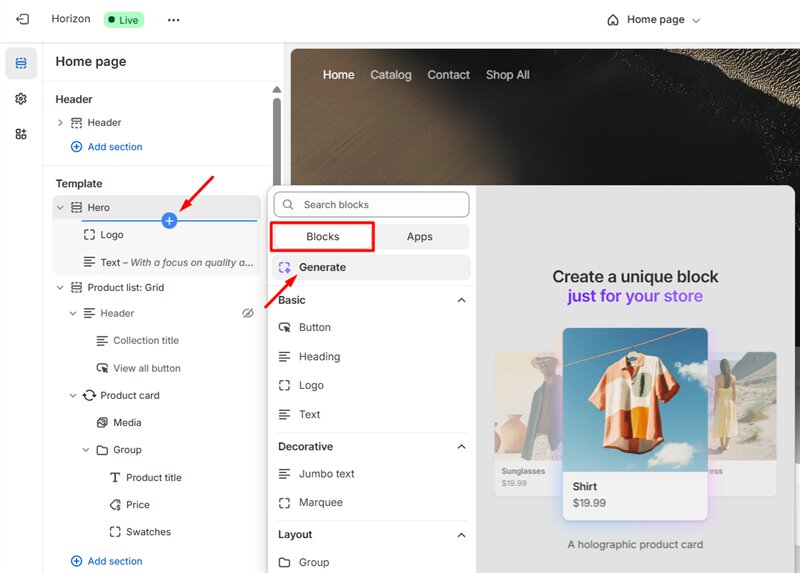Click Add section link under Header

[114, 147]
